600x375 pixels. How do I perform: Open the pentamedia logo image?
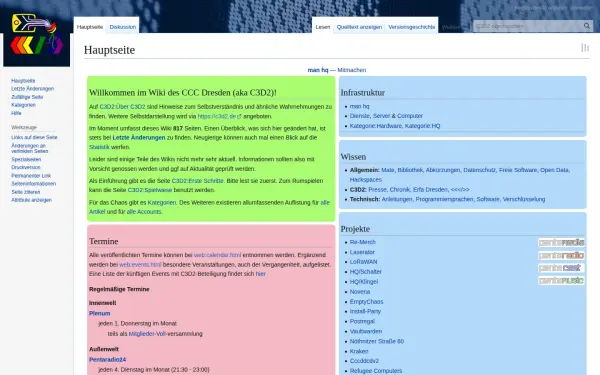point(561,243)
